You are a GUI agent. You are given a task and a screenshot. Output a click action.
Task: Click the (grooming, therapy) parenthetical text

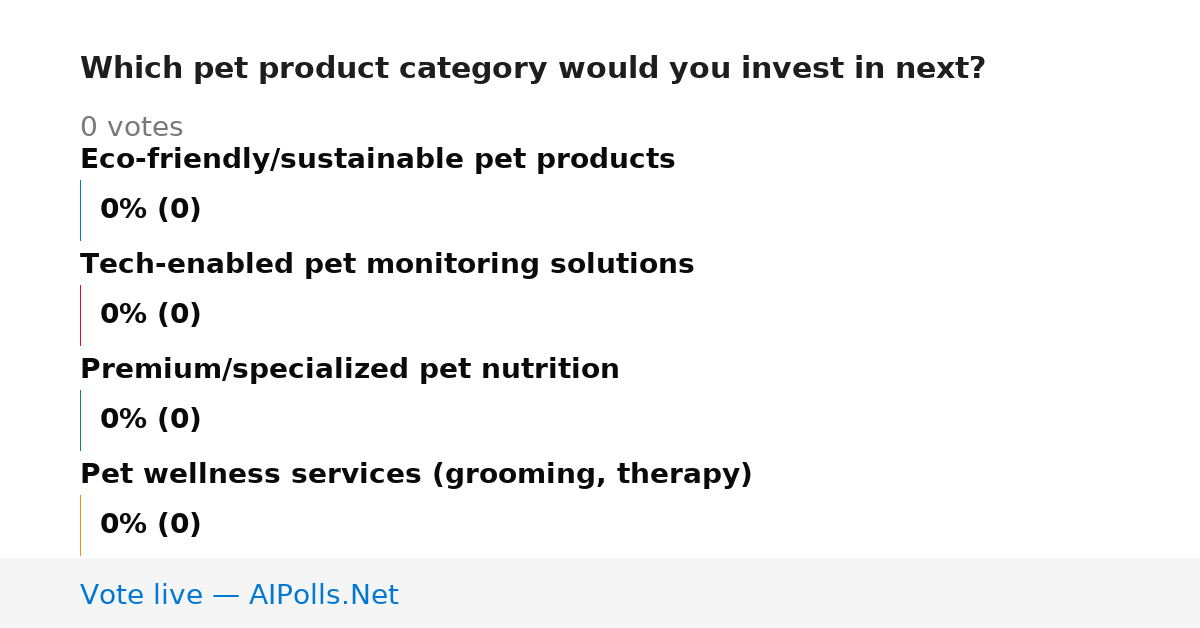592,475
